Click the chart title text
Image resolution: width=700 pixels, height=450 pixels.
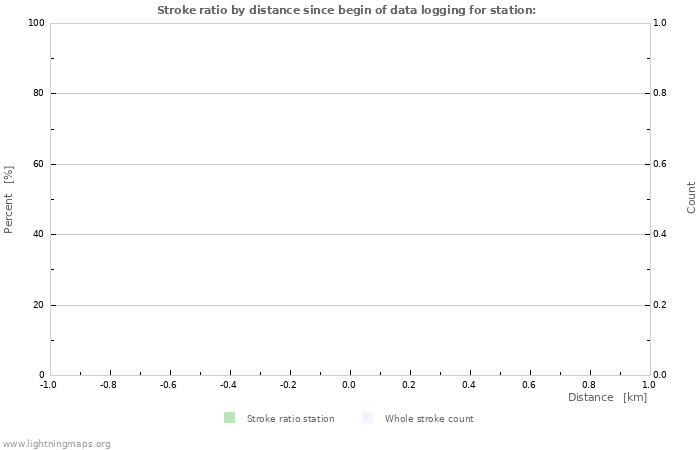(346, 10)
